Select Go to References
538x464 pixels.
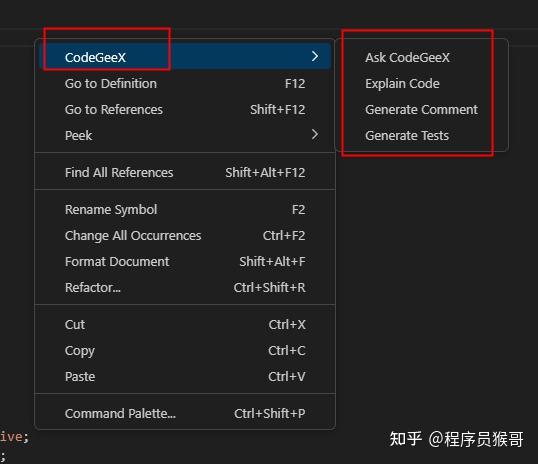(185, 109)
